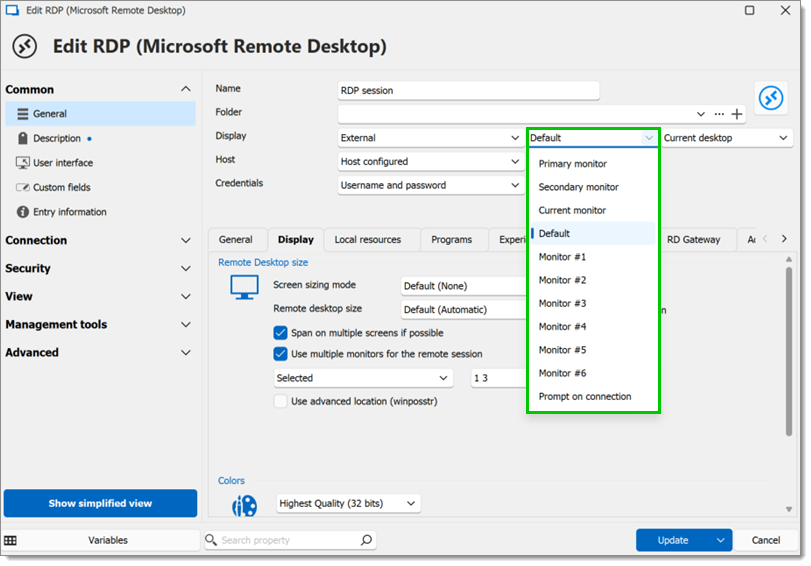Click the selected monitors field showing 1 3

click(498, 378)
